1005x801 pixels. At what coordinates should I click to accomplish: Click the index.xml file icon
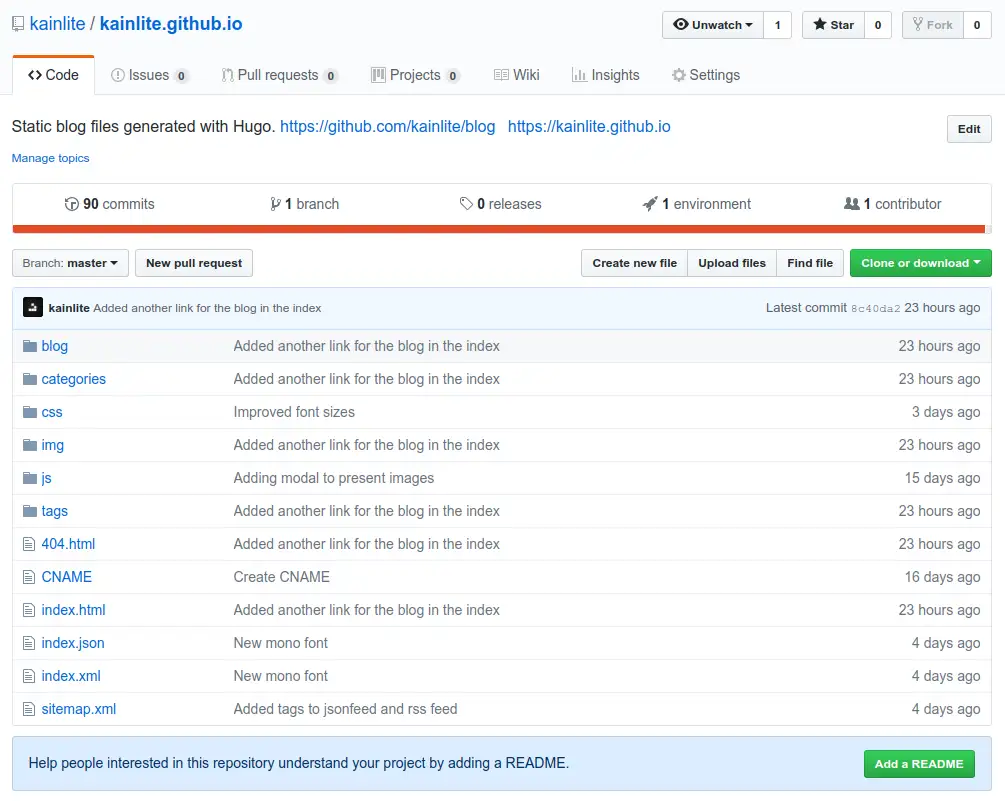click(x=29, y=676)
